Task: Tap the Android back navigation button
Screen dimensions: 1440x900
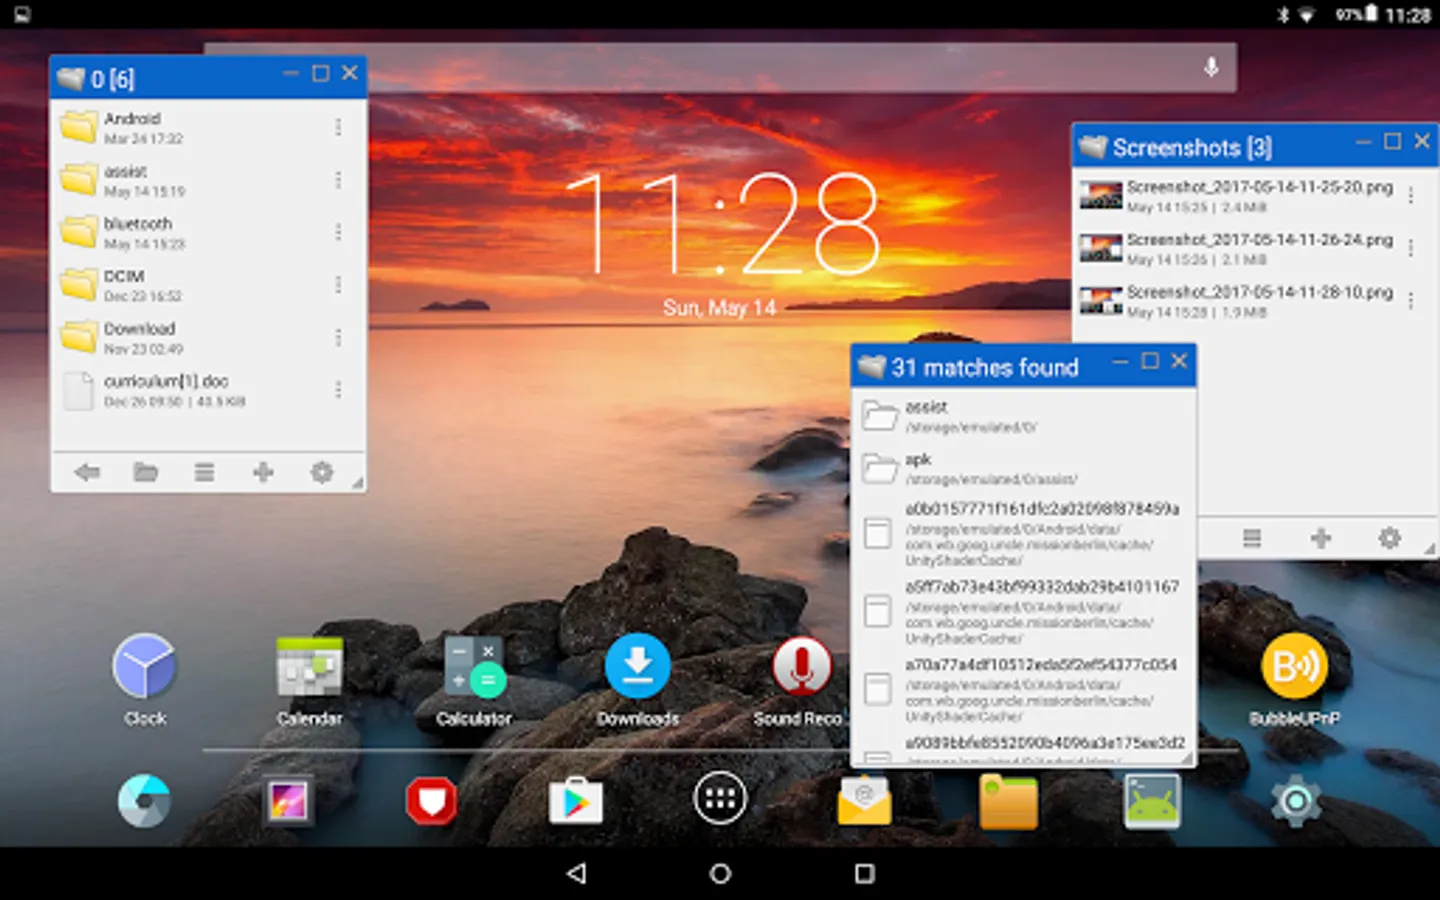Action: 576,873
